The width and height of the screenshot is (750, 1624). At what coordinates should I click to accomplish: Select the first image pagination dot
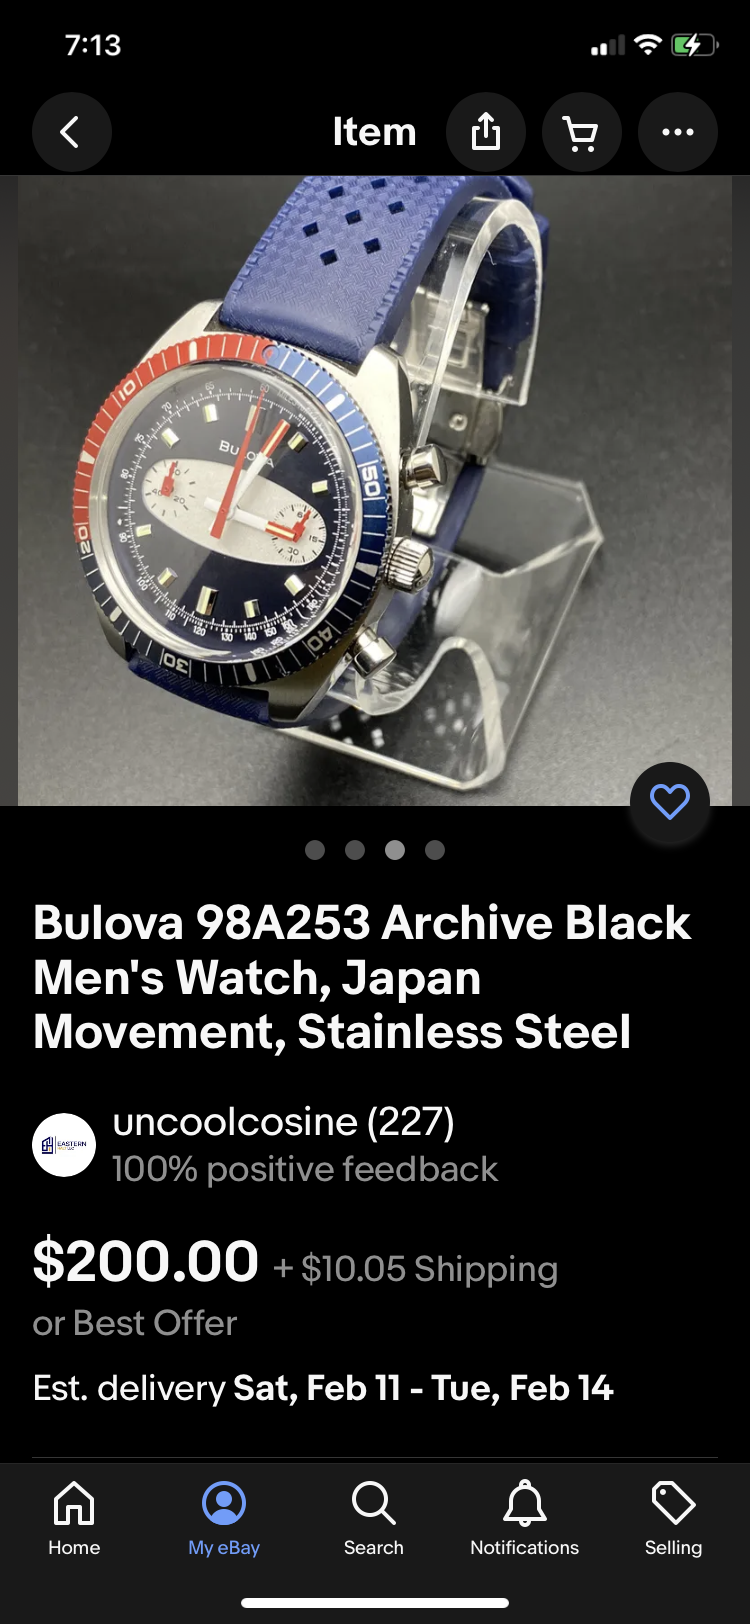315,850
